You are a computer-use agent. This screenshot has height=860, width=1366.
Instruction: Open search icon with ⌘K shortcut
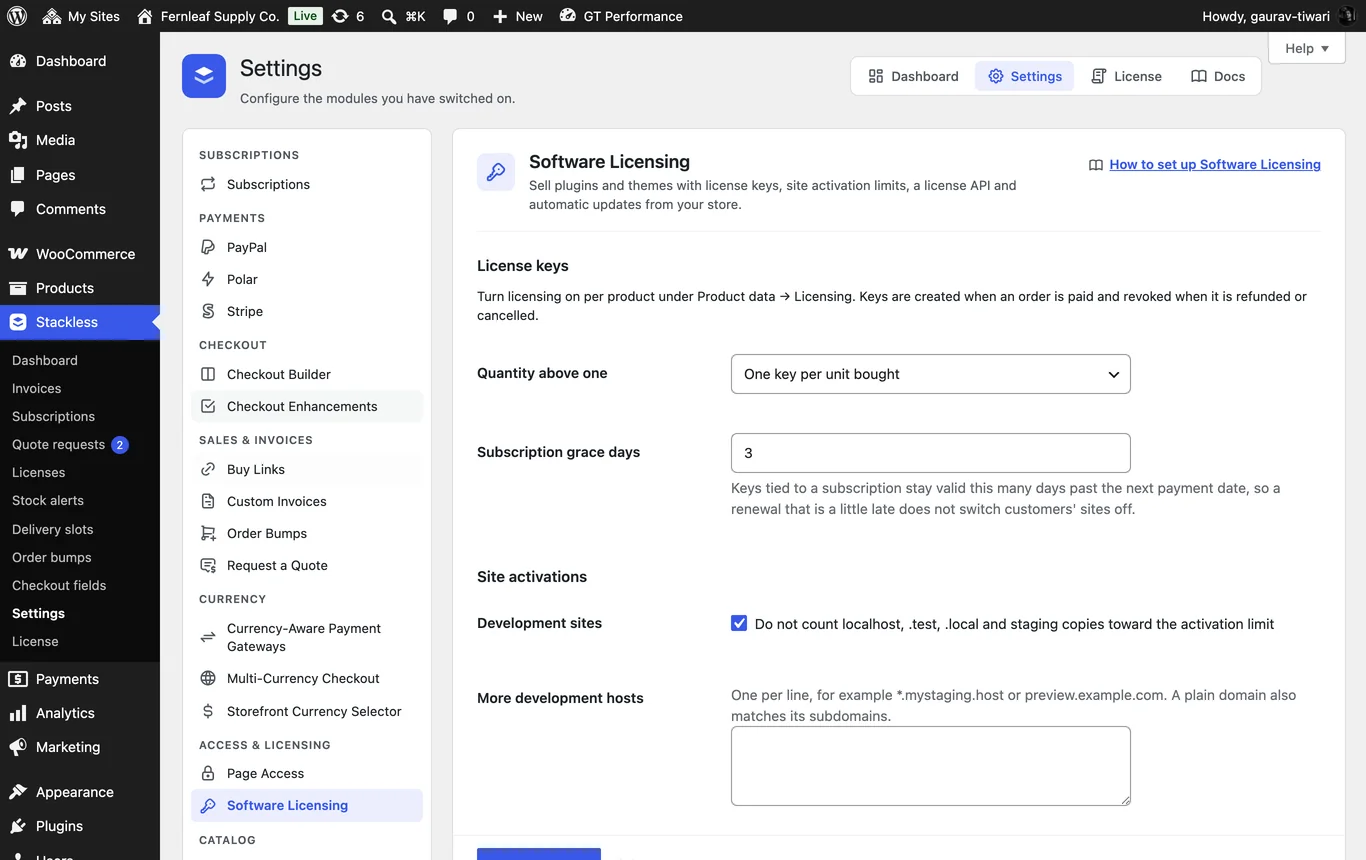coord(389,16)
